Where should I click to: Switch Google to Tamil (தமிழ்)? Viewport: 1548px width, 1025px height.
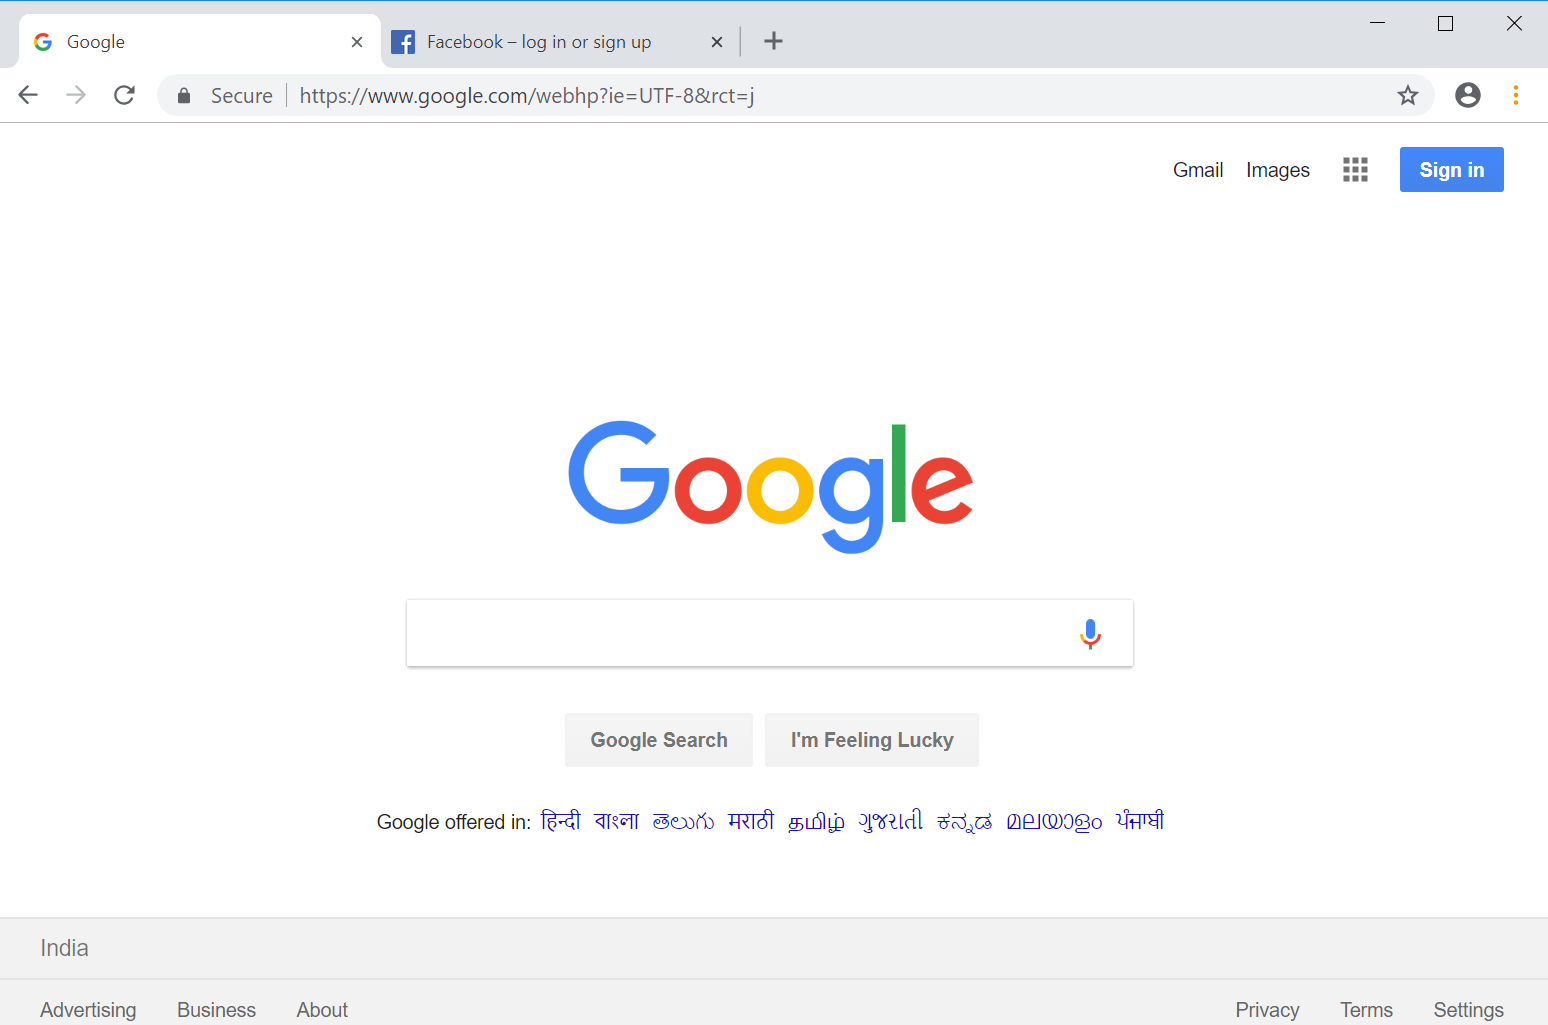point(816,821)
